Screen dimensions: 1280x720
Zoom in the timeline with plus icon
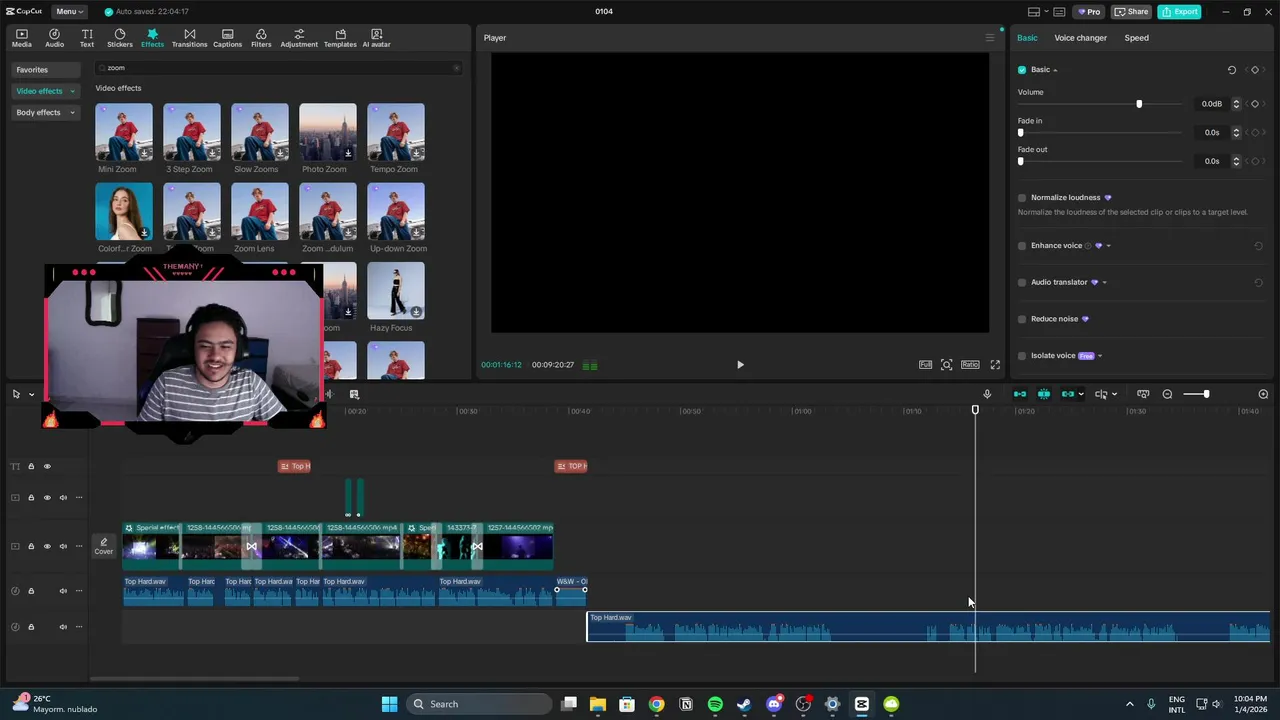1263,394
